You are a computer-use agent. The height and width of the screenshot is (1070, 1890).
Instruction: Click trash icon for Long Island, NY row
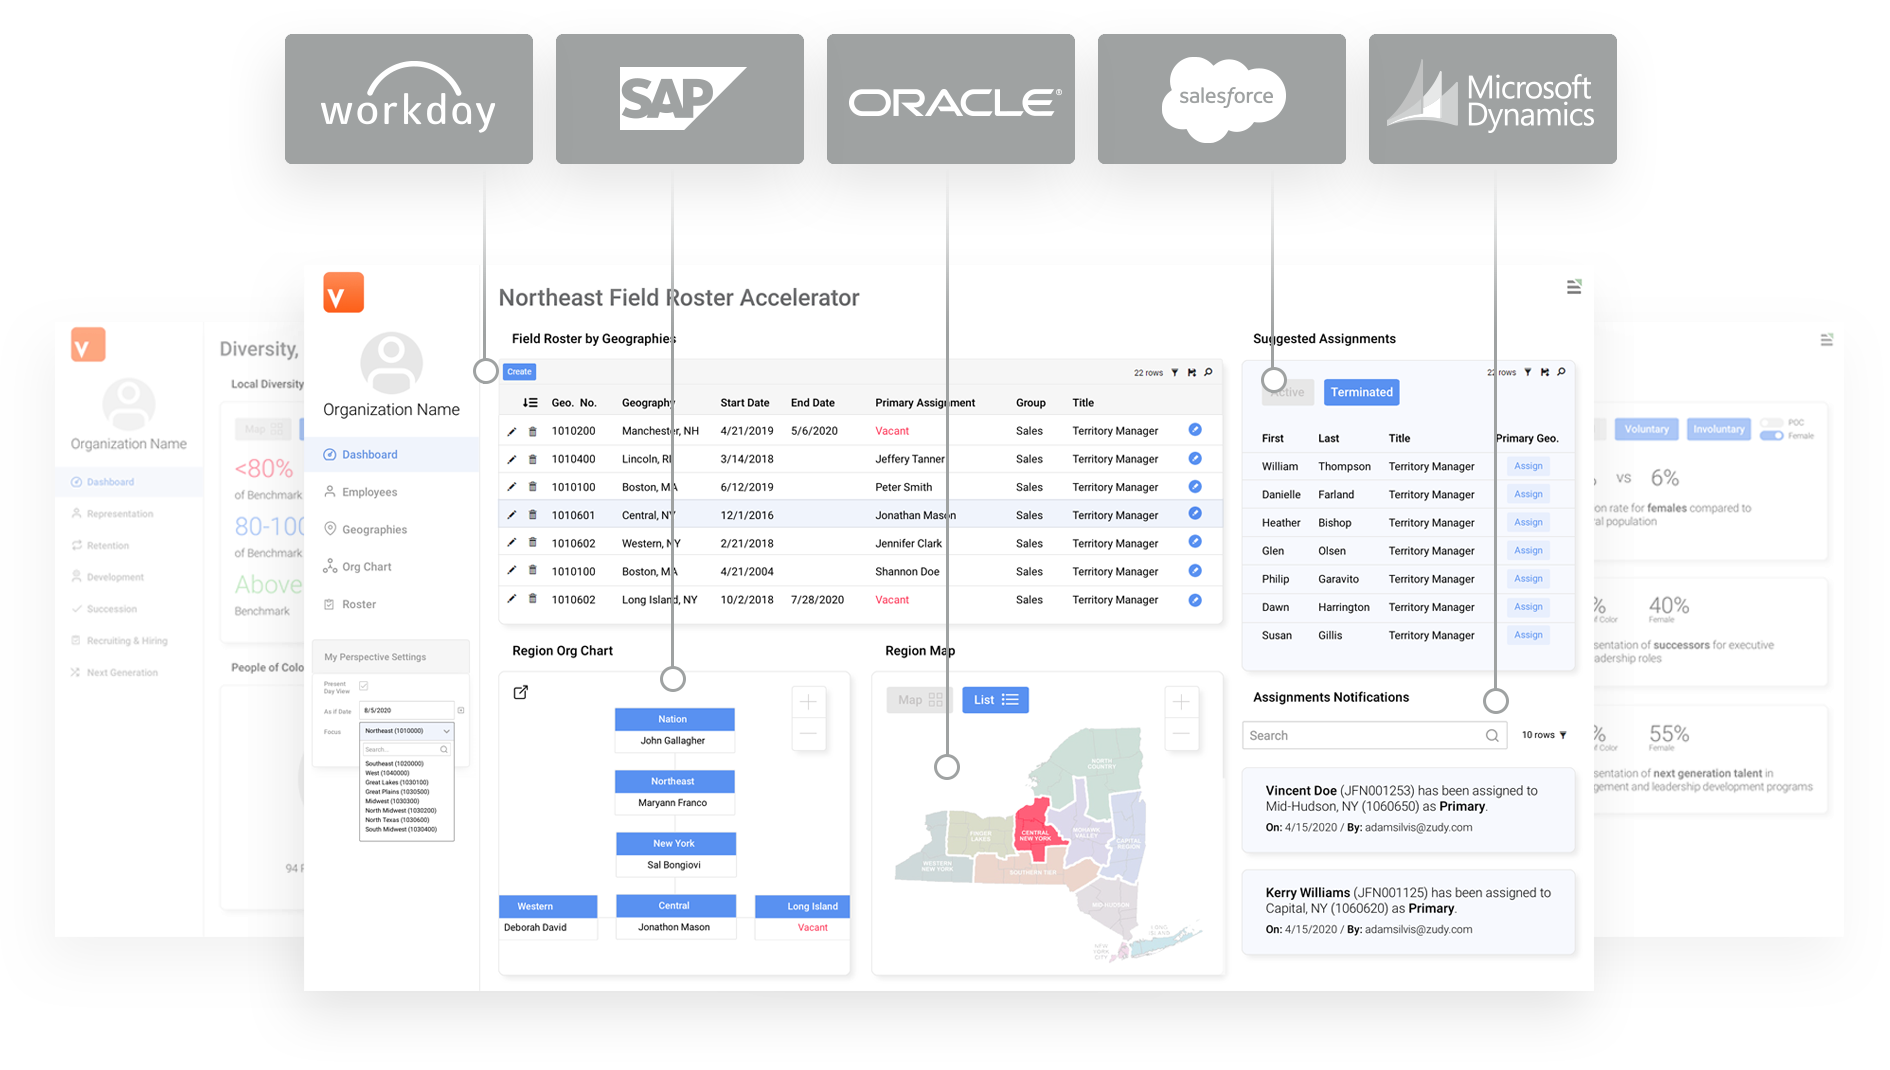pos(533,599)
